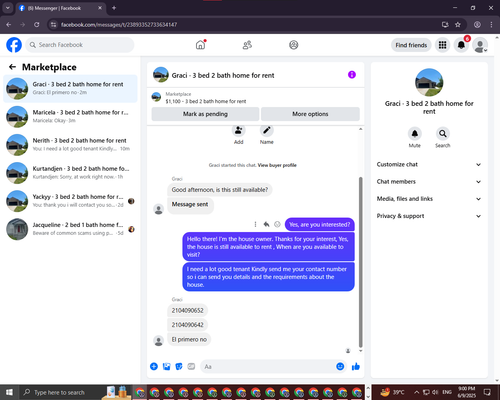500x400 pixels.
Task: Click the Add people icon
Action: (x=238, y=131)
